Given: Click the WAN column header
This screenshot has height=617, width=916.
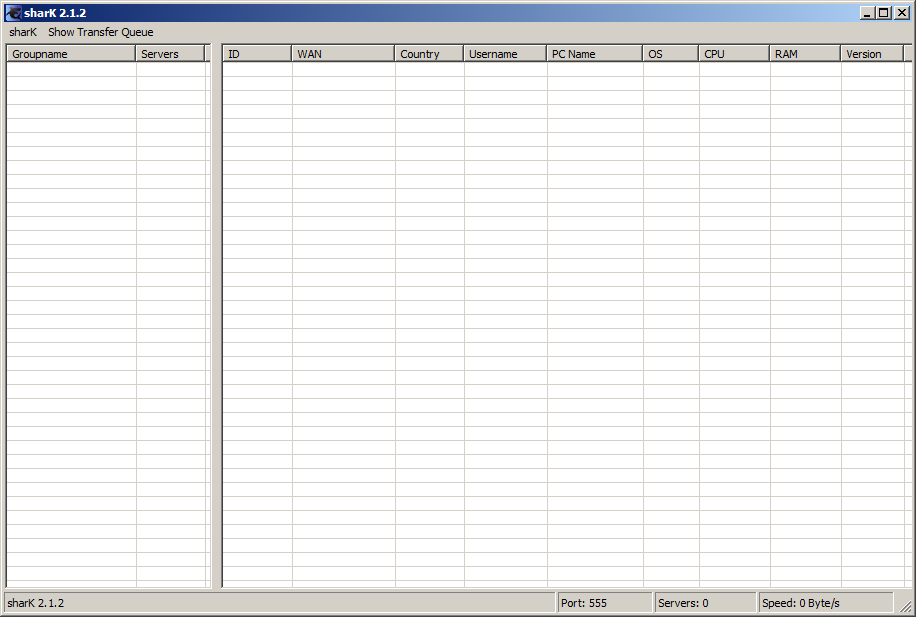Looking at the screenshot, I should 343,54.
